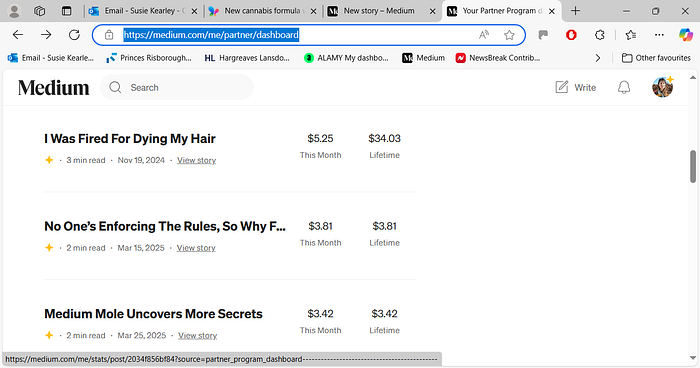Open ALAMY My dashboard bookmark
The image size is (700, 368).
click(x=346, y=58)
